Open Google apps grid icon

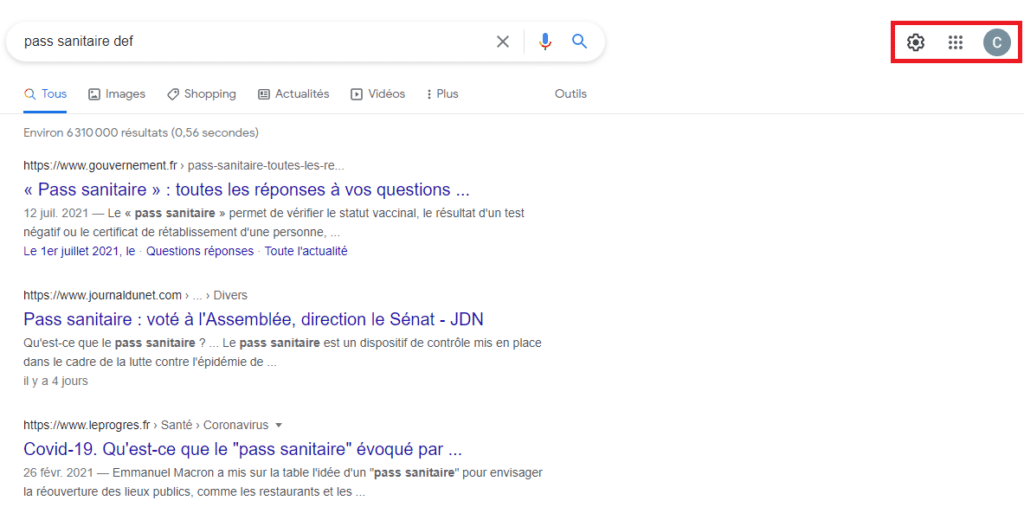[x=955, y=42]
